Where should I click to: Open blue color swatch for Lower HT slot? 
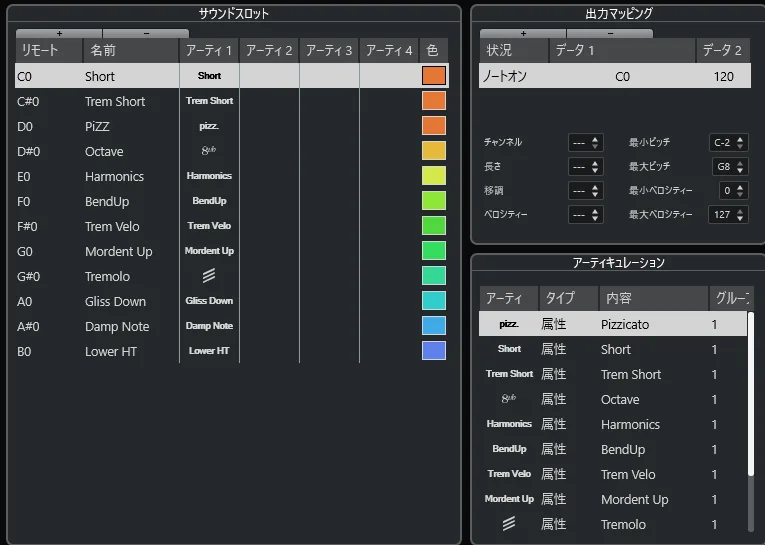pyautogui.click(x=434, y=351)
